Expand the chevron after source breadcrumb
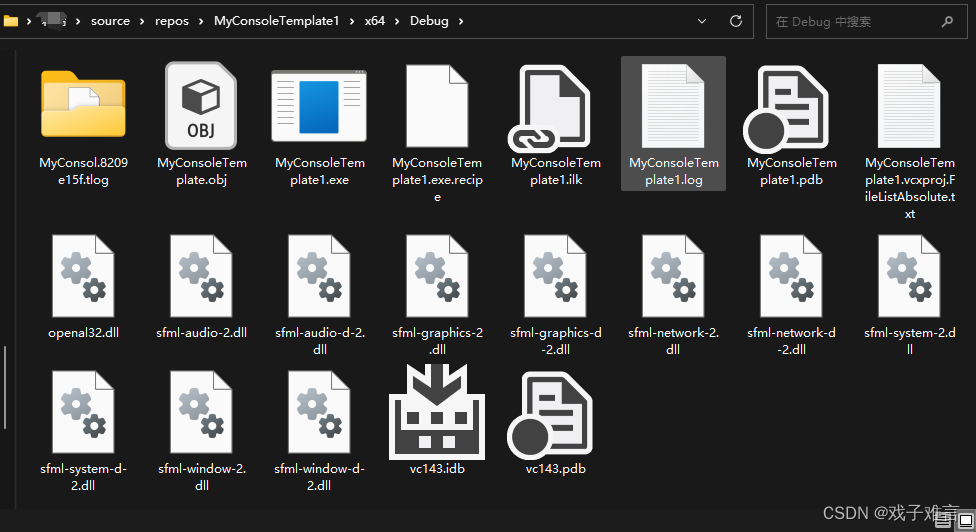 coord(142,22)
